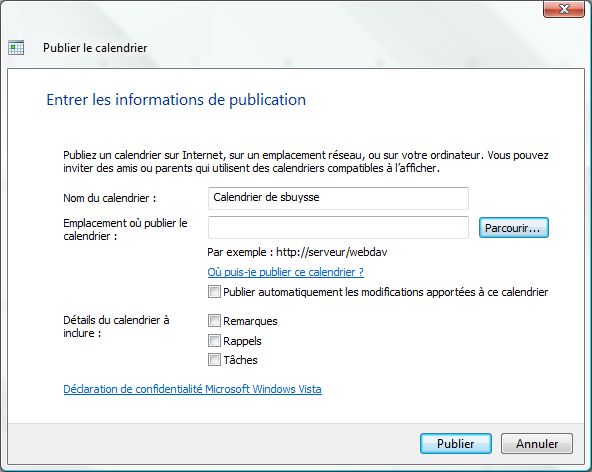The image size is (592, 472).
Task: Click the empty Emplacement où publier field
Action: (338, 227)
